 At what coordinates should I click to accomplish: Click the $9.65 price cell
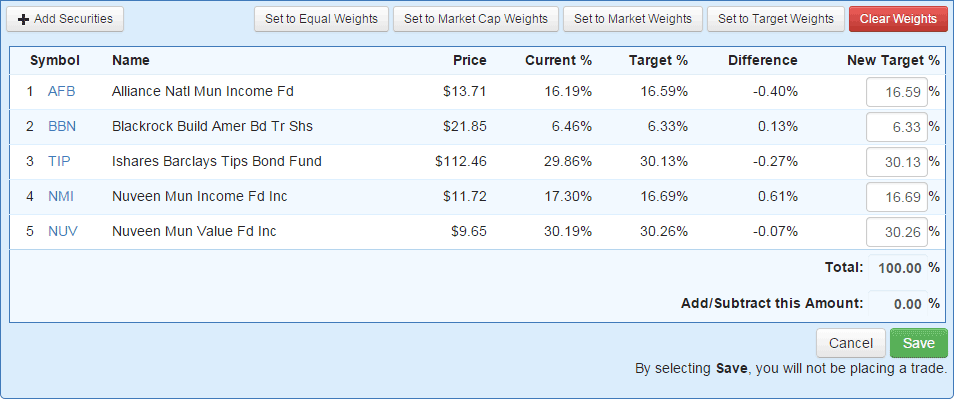point(468,232)
